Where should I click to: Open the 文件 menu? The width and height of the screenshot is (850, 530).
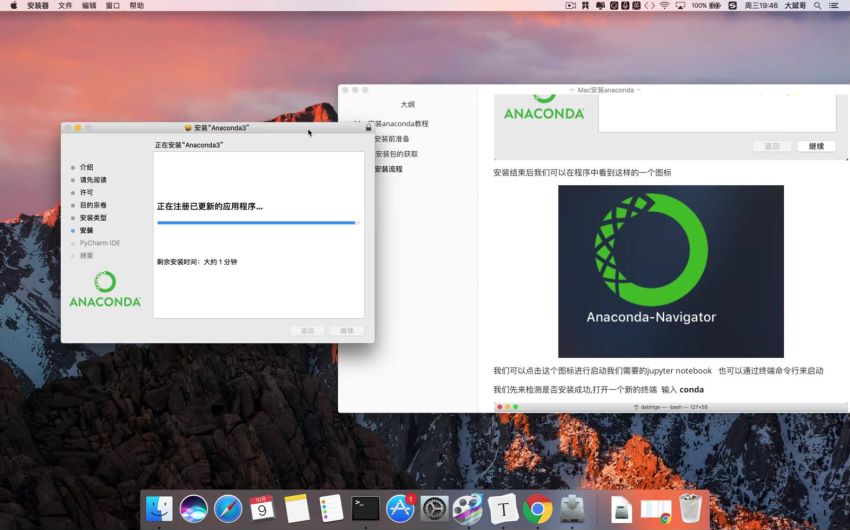point(65,5)
